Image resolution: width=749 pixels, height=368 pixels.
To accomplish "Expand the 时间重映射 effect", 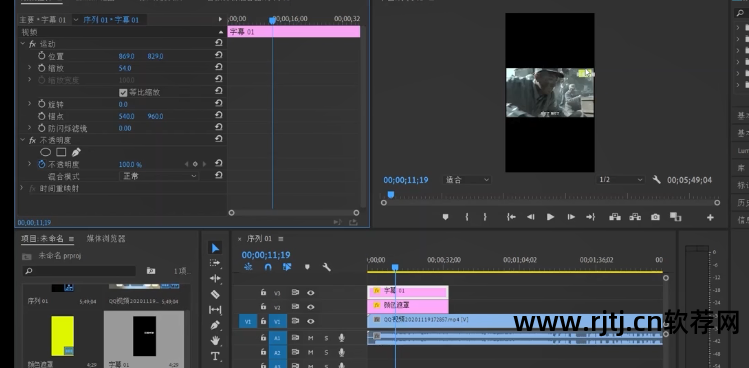I will pyautogui.click(x=21, y=188).
